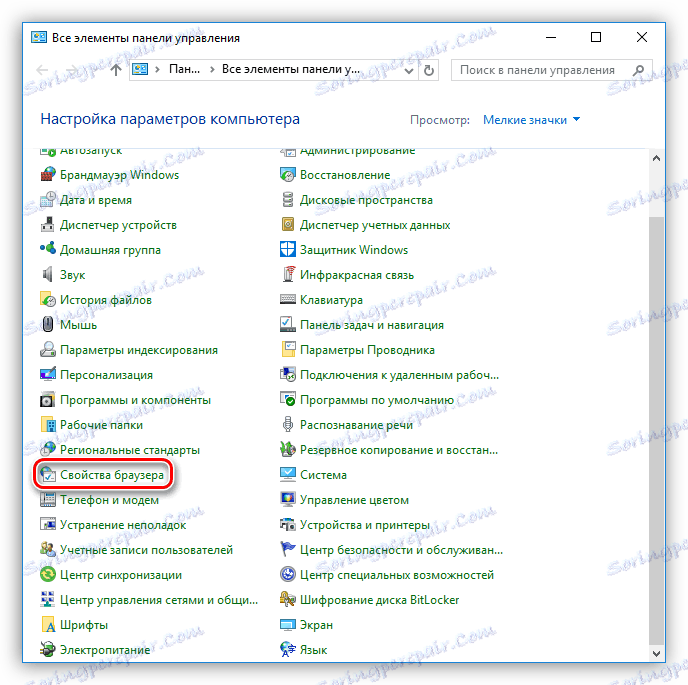
Task: Maximize the control panel window
Action: click(595, 37)
